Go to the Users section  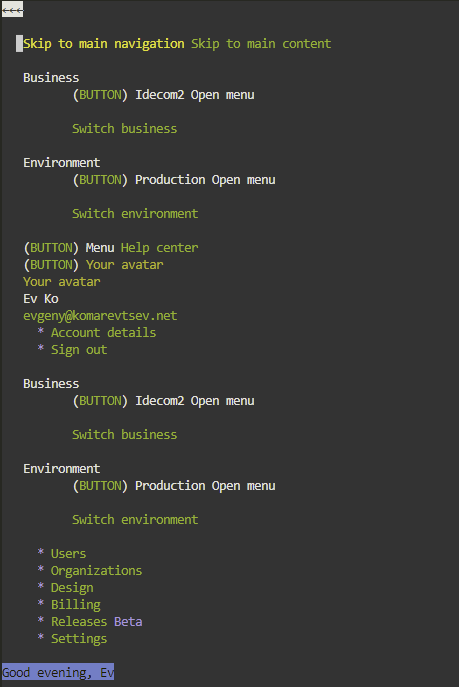[x=68, y=554]
